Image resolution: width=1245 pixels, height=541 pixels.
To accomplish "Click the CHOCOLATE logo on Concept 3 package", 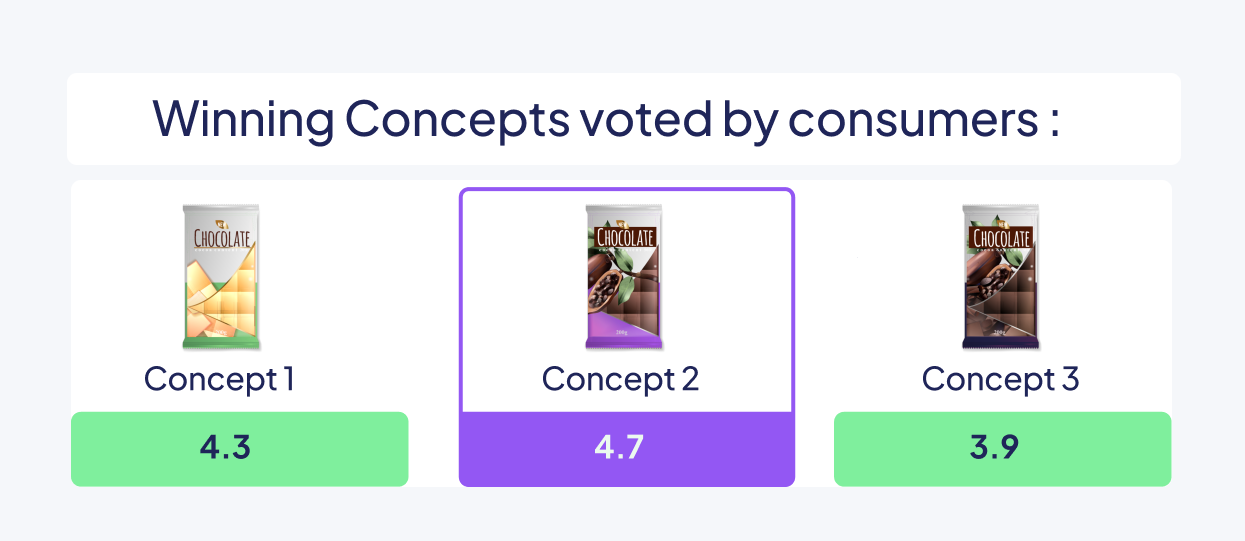I will [x=1002, y=238].
